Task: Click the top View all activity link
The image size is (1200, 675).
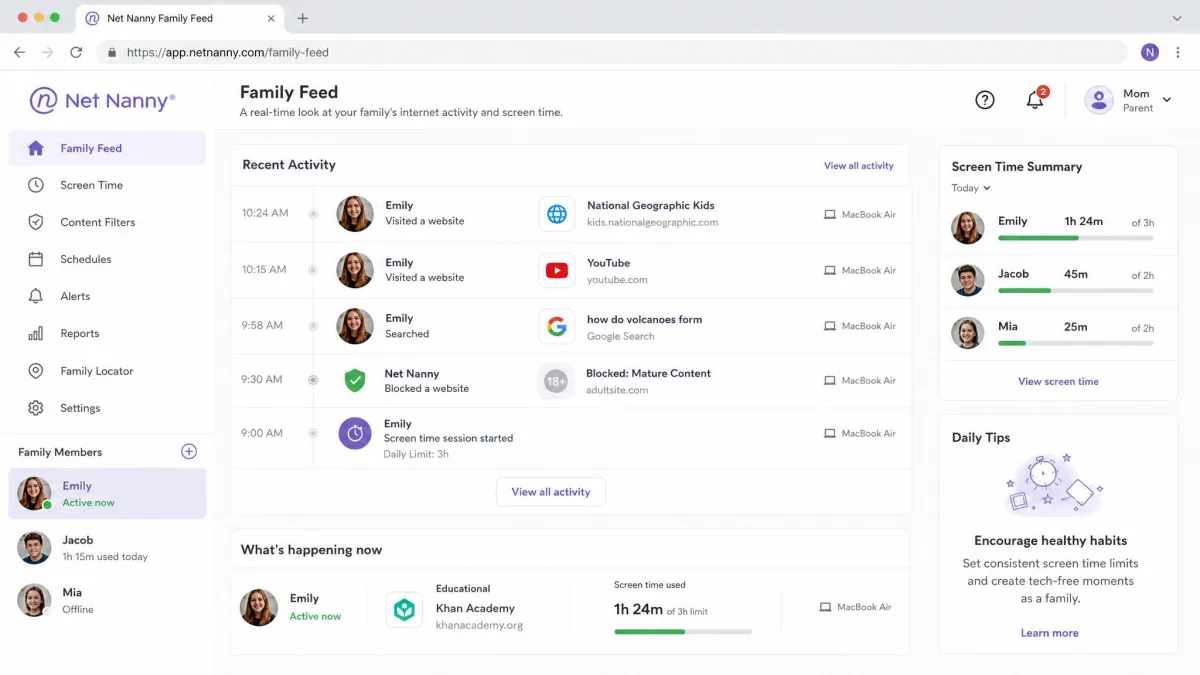Action: point(859,166)
